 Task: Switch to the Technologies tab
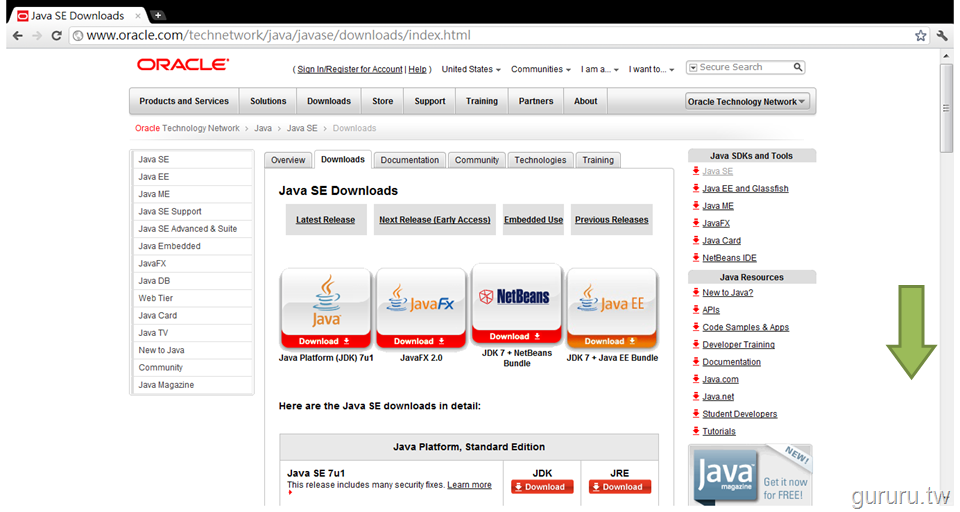point(540,160)
